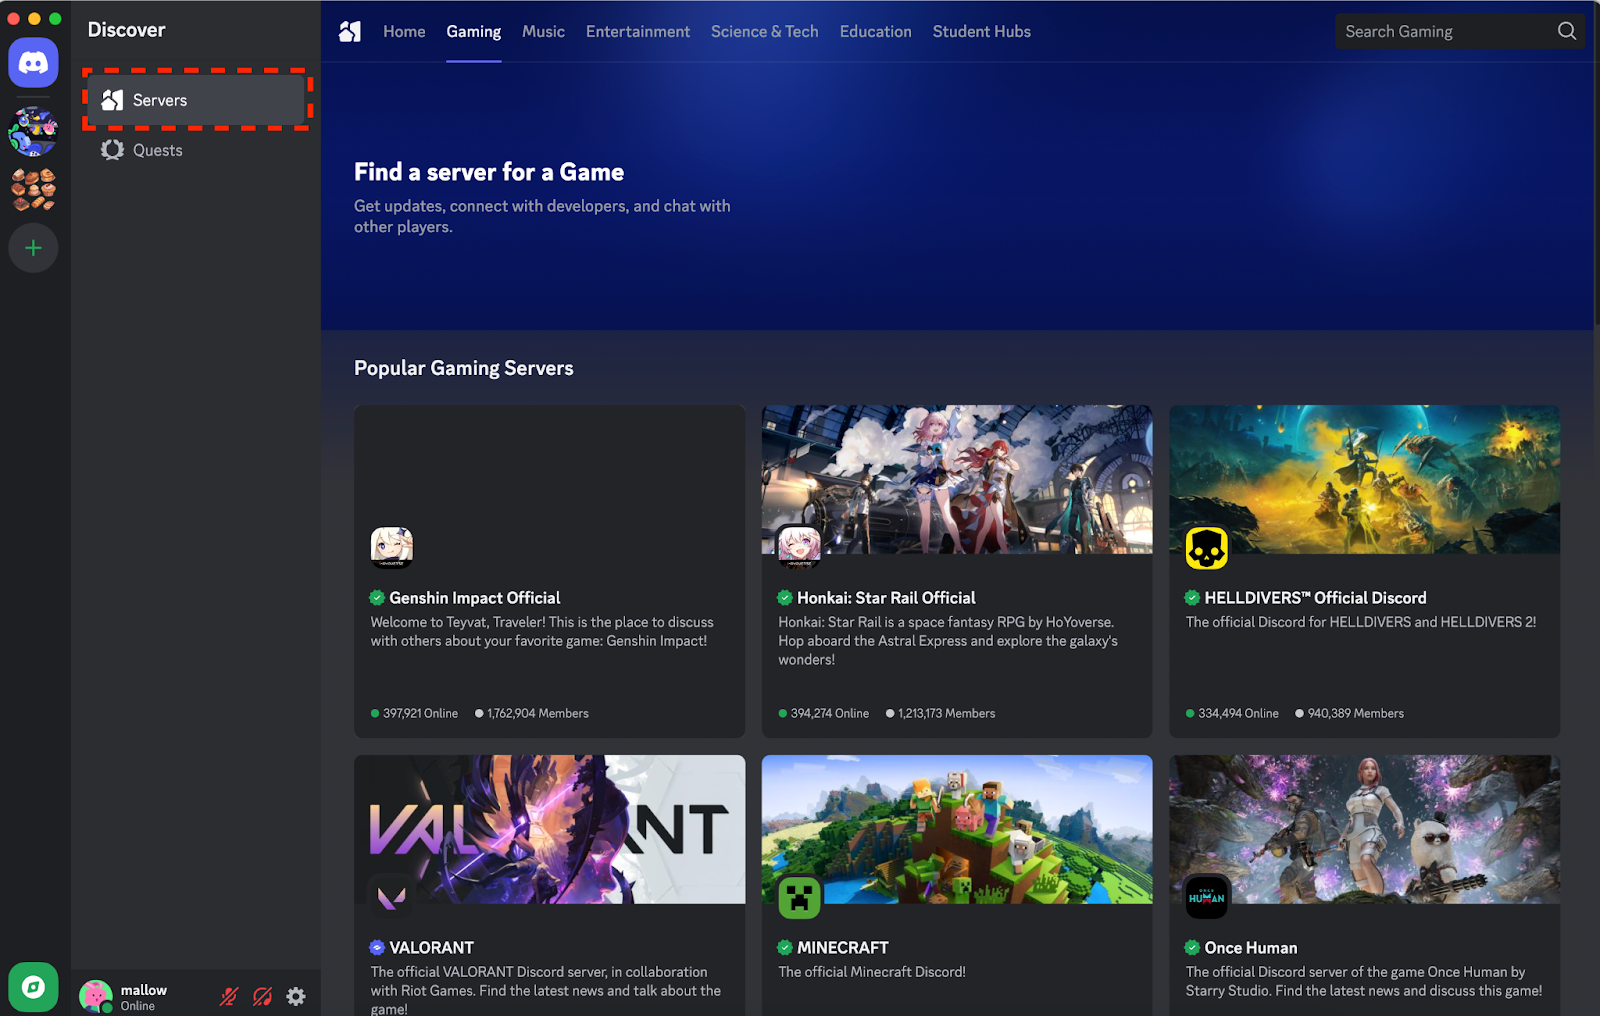1600x1016 pixels.
Task: Click 'The official Minecraft Discord!' description
Action: 872,972
